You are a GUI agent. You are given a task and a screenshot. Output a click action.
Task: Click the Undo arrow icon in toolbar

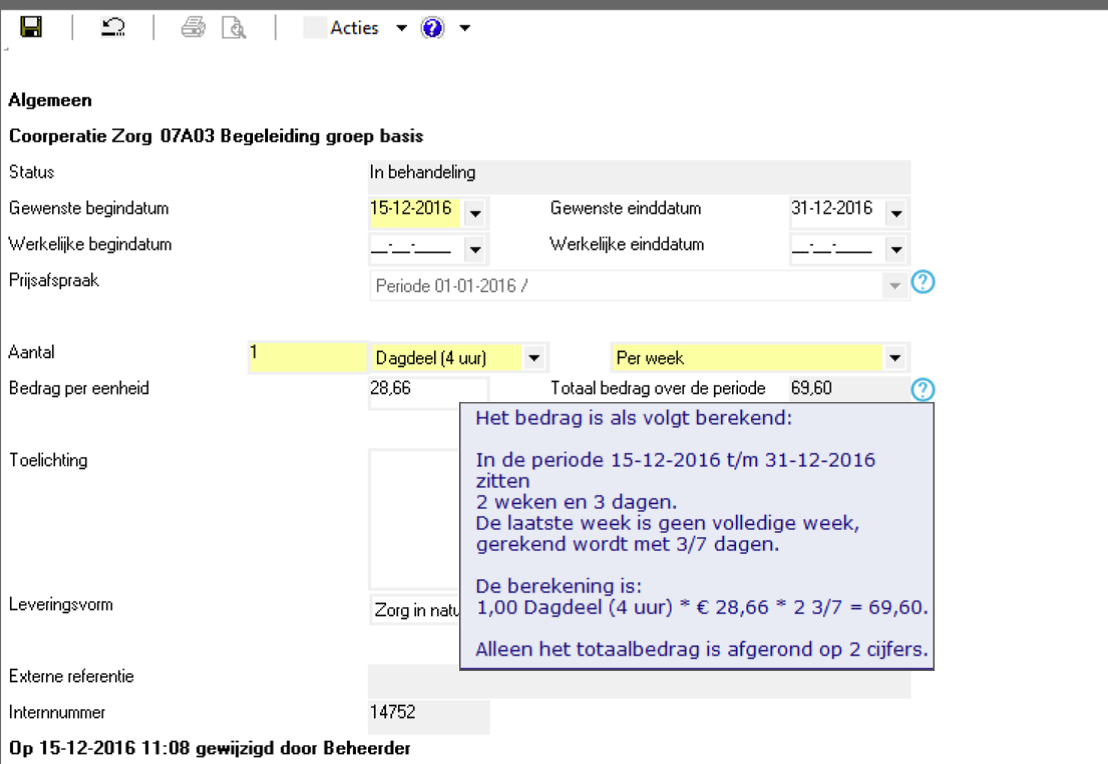(x=113, y=28)
